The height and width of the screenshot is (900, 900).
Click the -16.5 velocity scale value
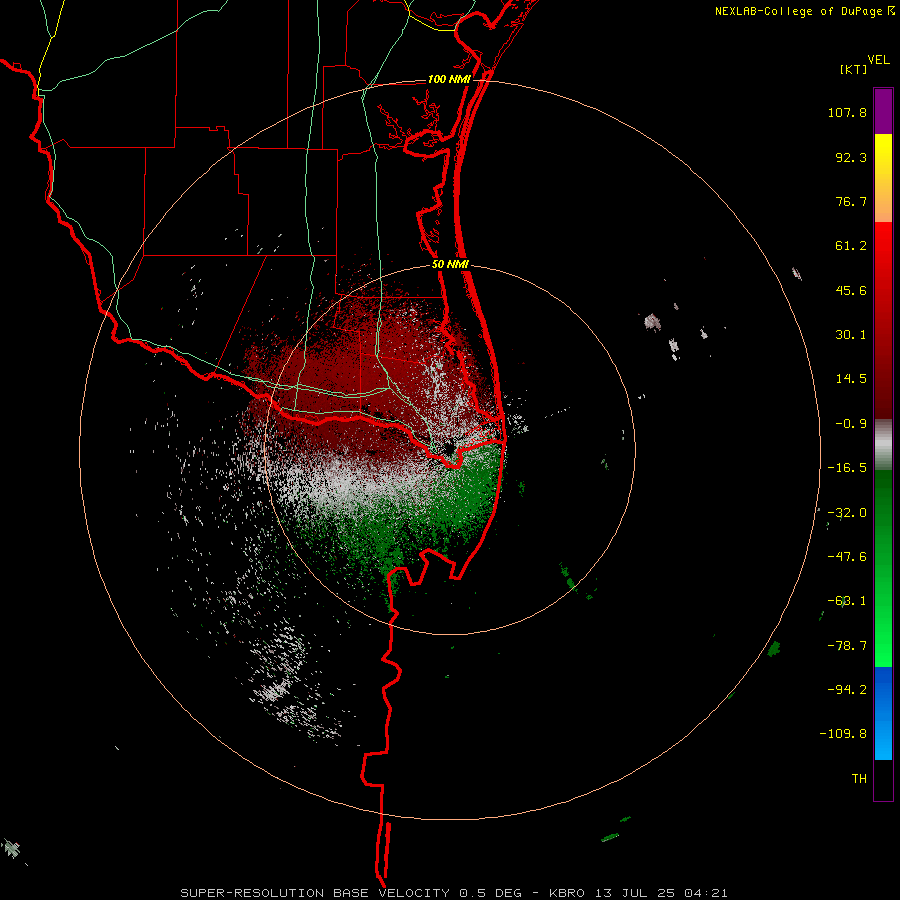pyautogui.click(x=847, y=468)
